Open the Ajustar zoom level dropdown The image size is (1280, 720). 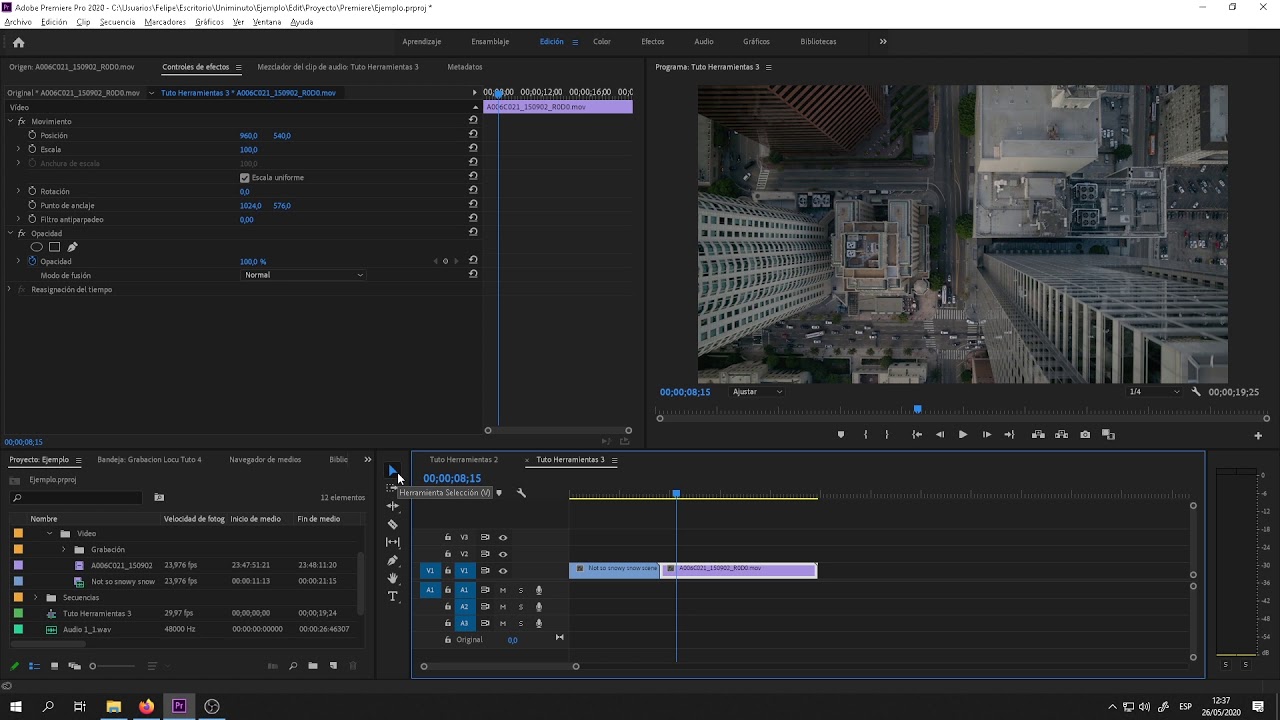tap(757, 392)
